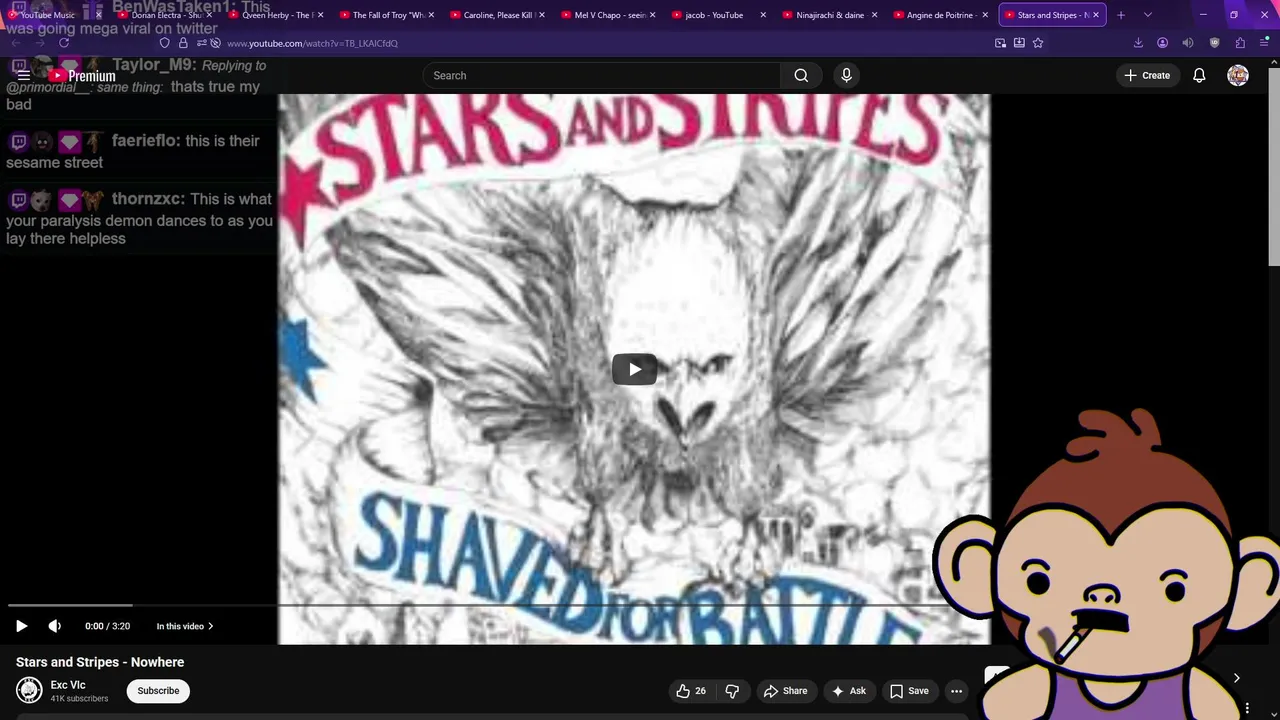Switch to Caroline, Please Kill tab
This screenshot has height=720, width=1280.
pyautogui.click(x=497, y=15)
